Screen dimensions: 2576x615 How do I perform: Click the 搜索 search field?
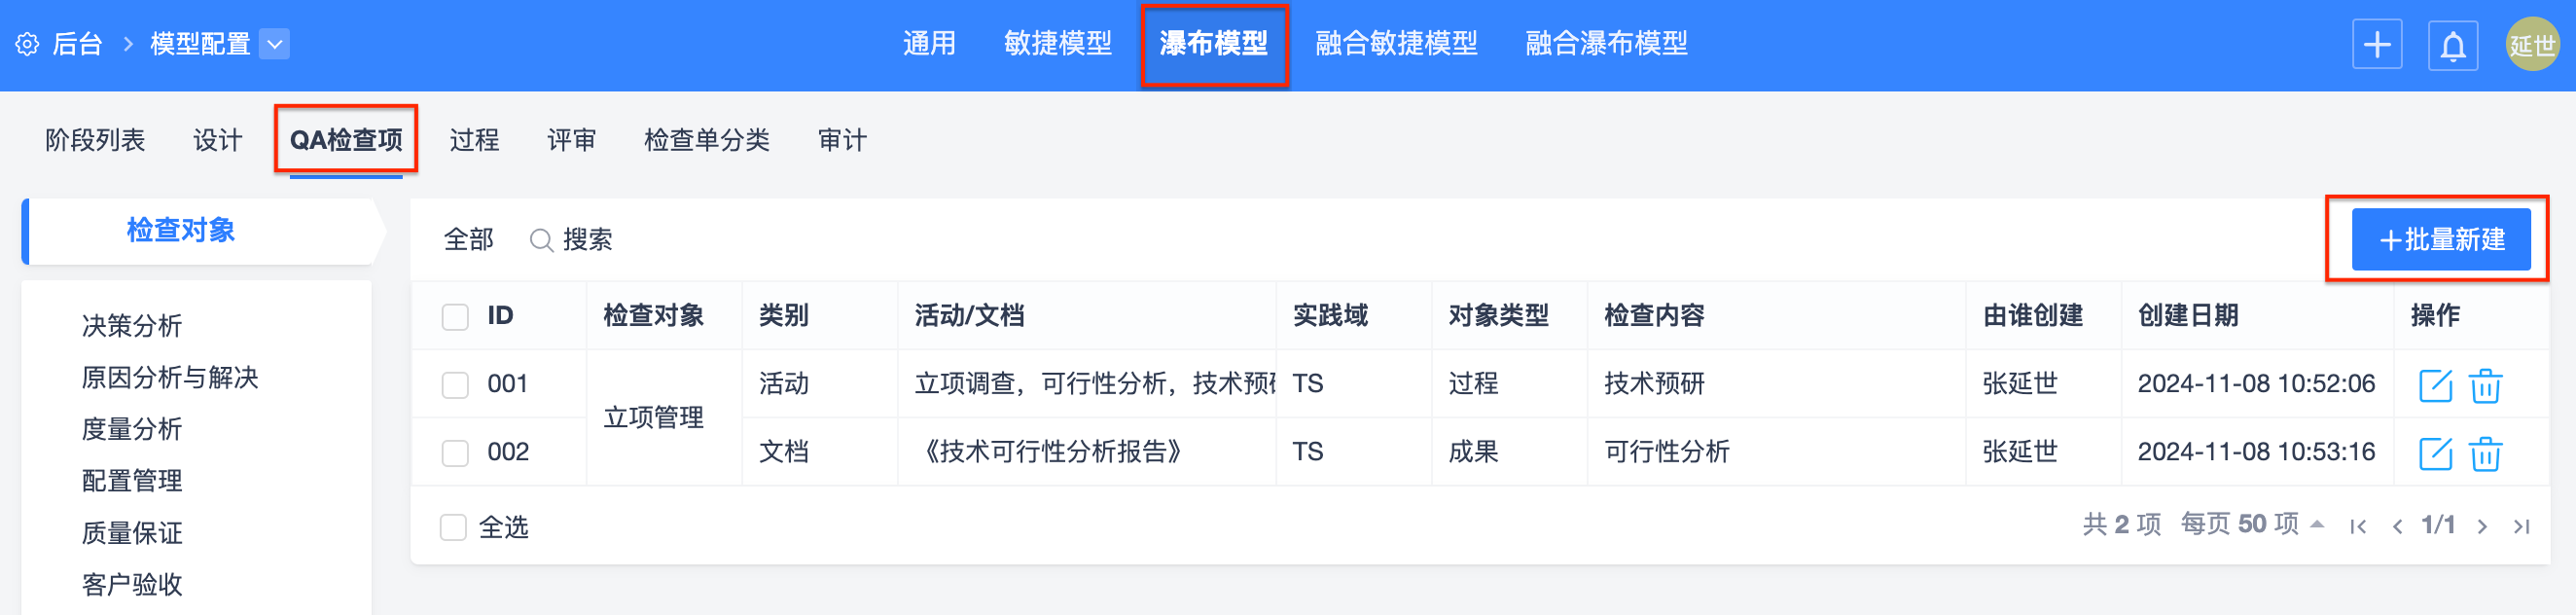[x=572, y=240]
